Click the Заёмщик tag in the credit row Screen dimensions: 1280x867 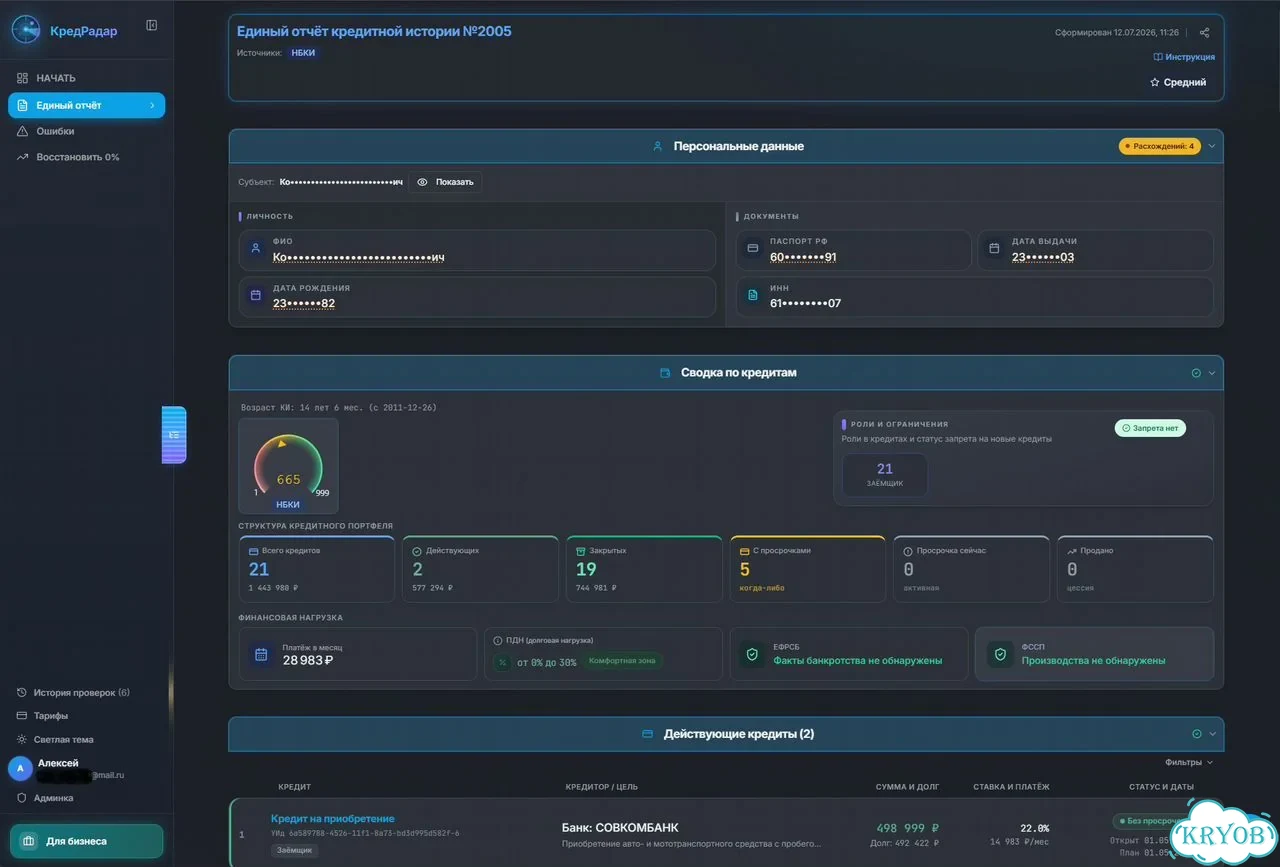[294, 850]
